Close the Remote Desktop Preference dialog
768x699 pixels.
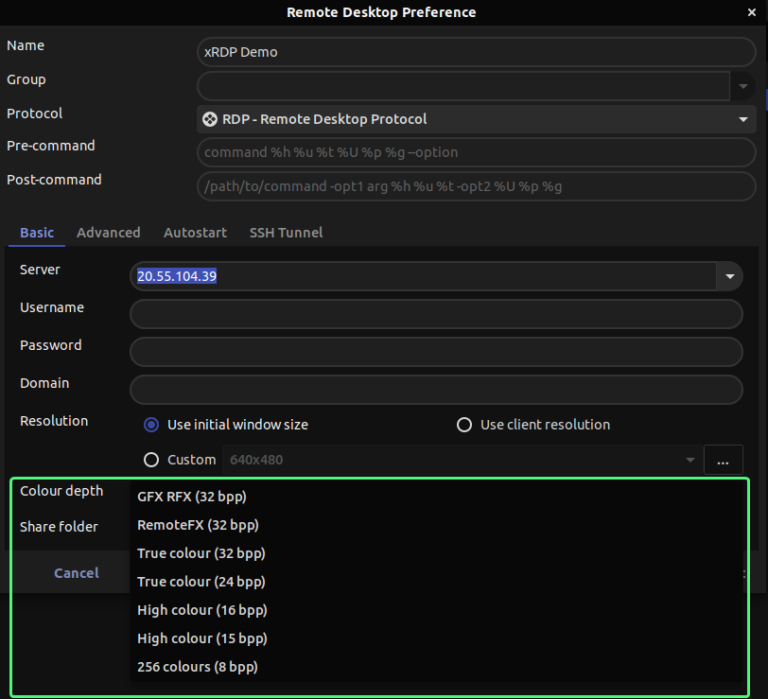pyautogui.click(x=752, y=13)
